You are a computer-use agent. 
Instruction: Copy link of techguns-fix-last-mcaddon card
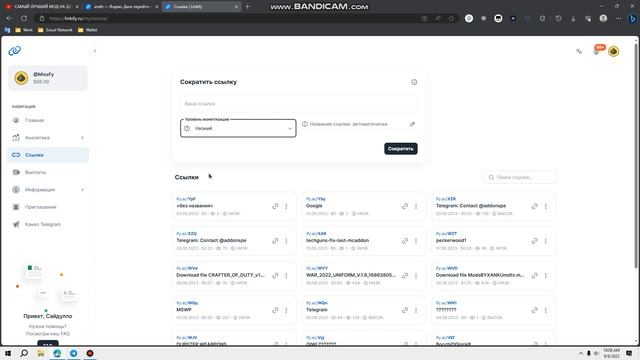405,241
